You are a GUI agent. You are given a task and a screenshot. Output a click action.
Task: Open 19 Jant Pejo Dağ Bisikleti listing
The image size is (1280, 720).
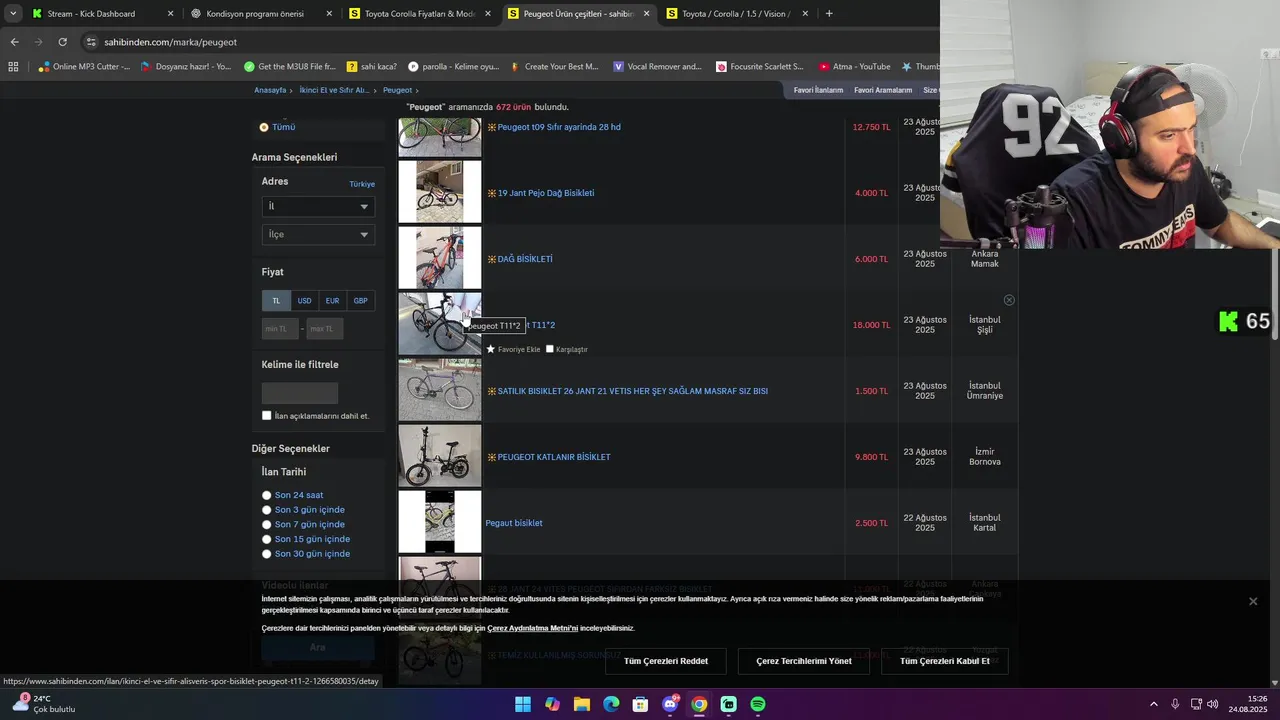pos(546,193)
